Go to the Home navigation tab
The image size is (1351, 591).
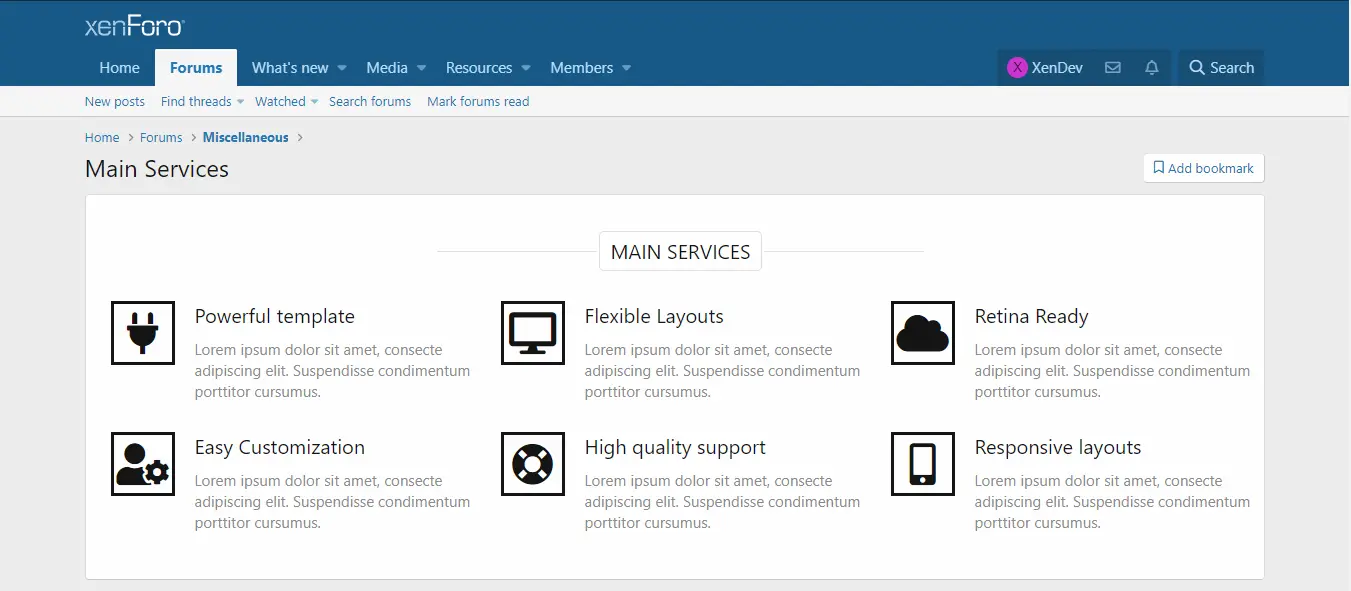120,68
